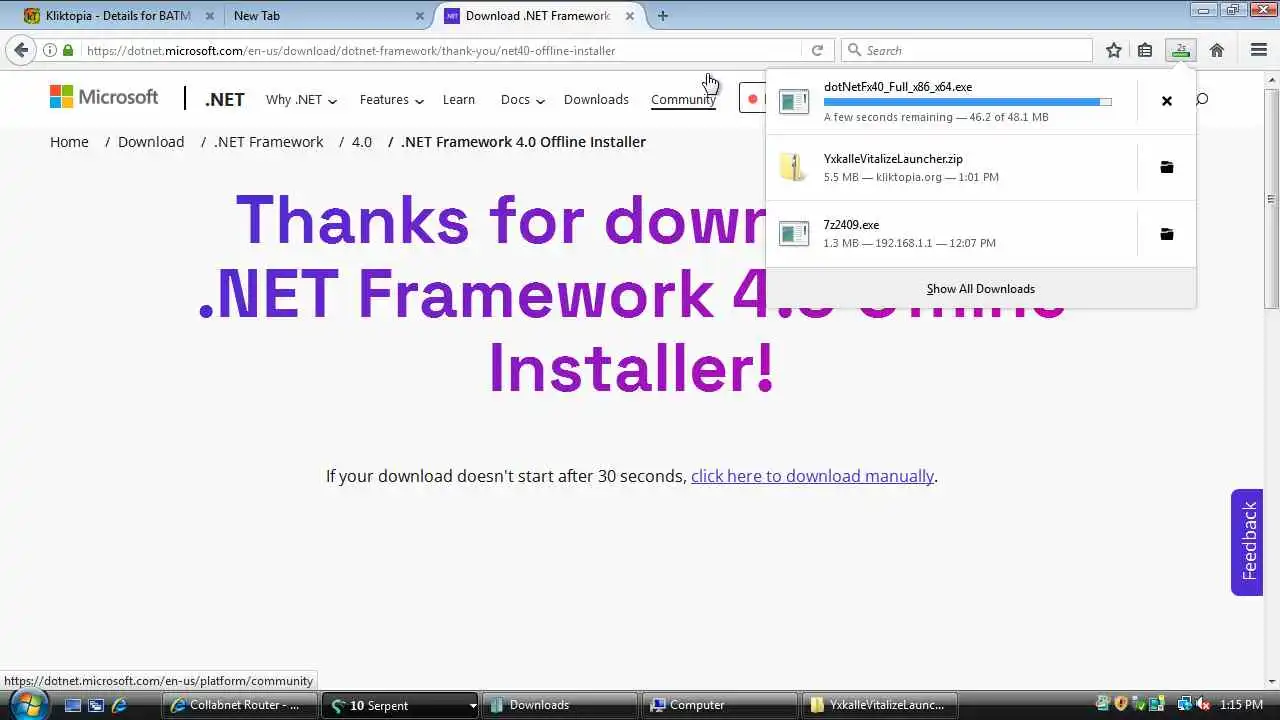Open containing folder for YxkalleVitalizeLauncher.zip

coord(1166,167)
